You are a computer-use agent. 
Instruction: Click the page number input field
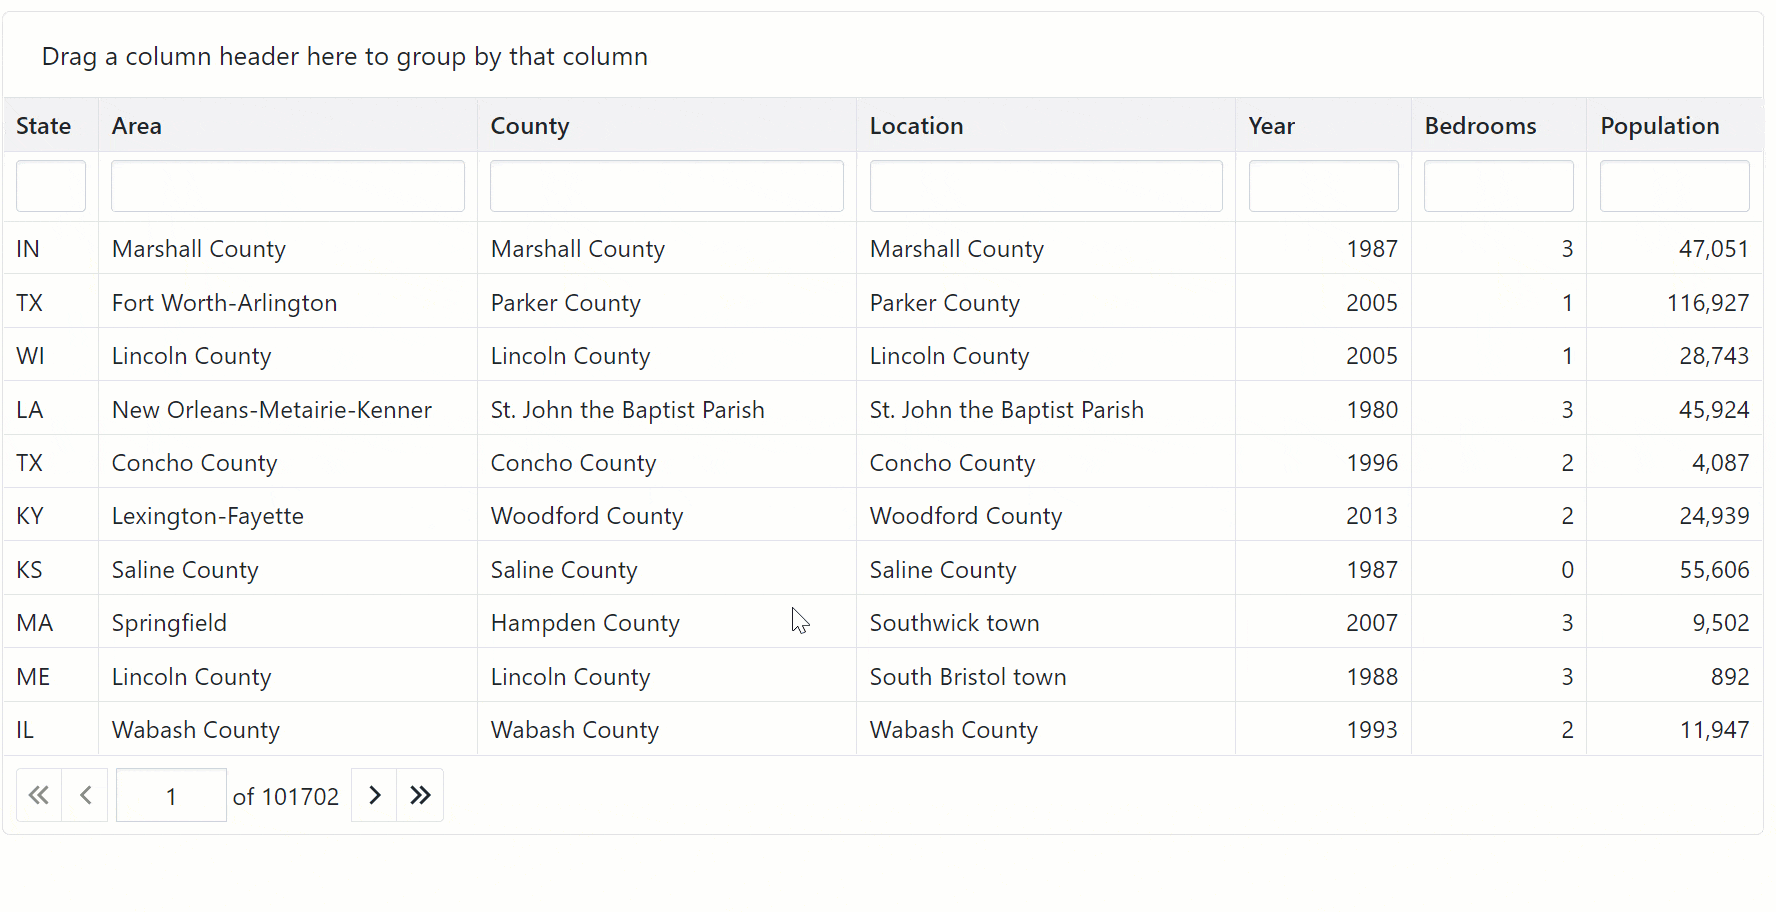tap(171, 795)
